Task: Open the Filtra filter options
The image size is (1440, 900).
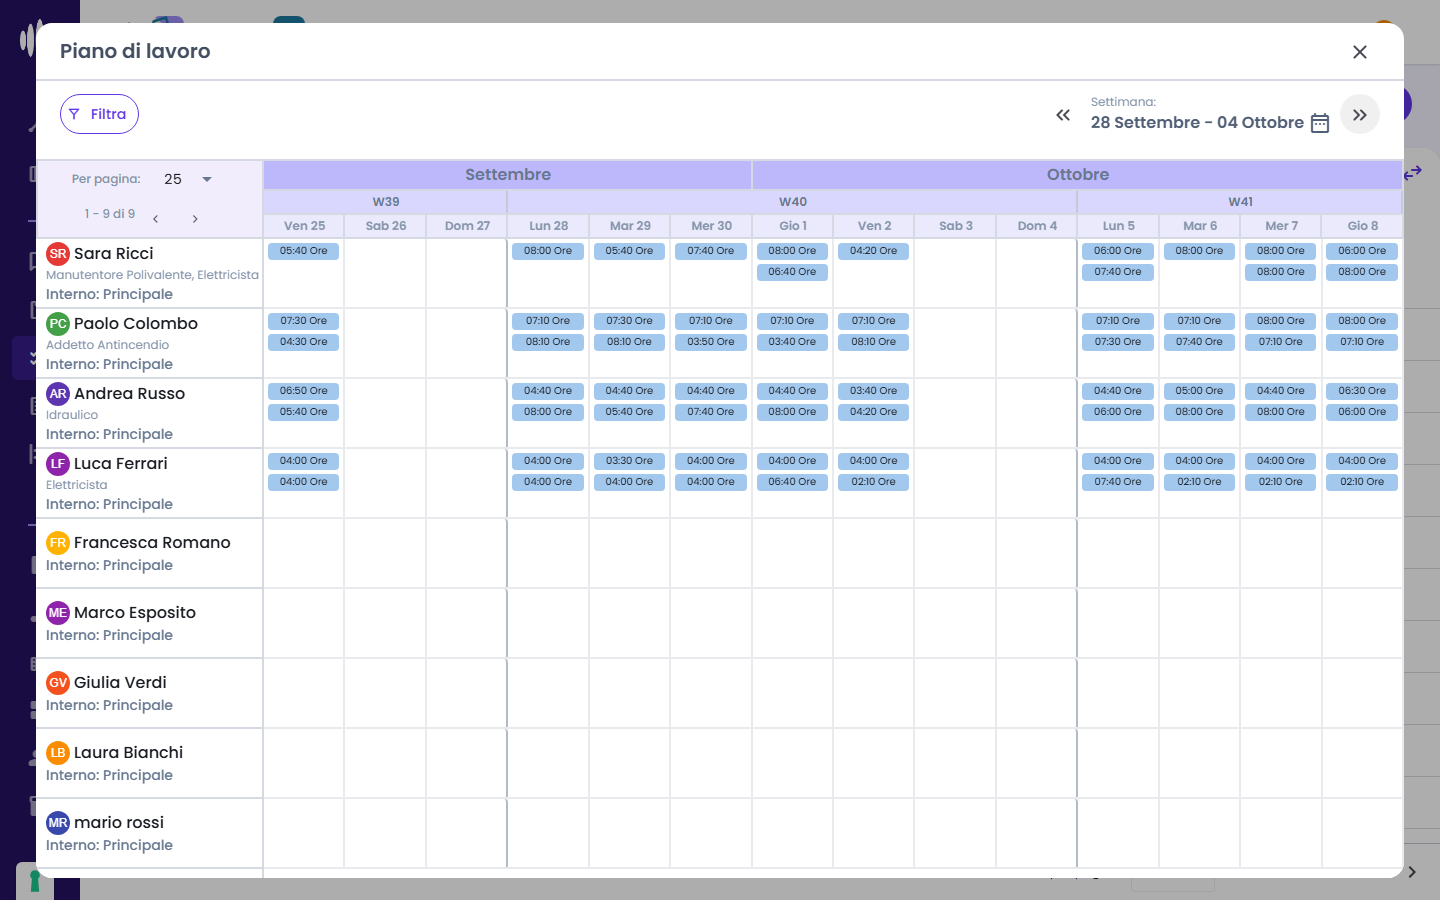Action: pyautogui.click(x=99, y=114)
